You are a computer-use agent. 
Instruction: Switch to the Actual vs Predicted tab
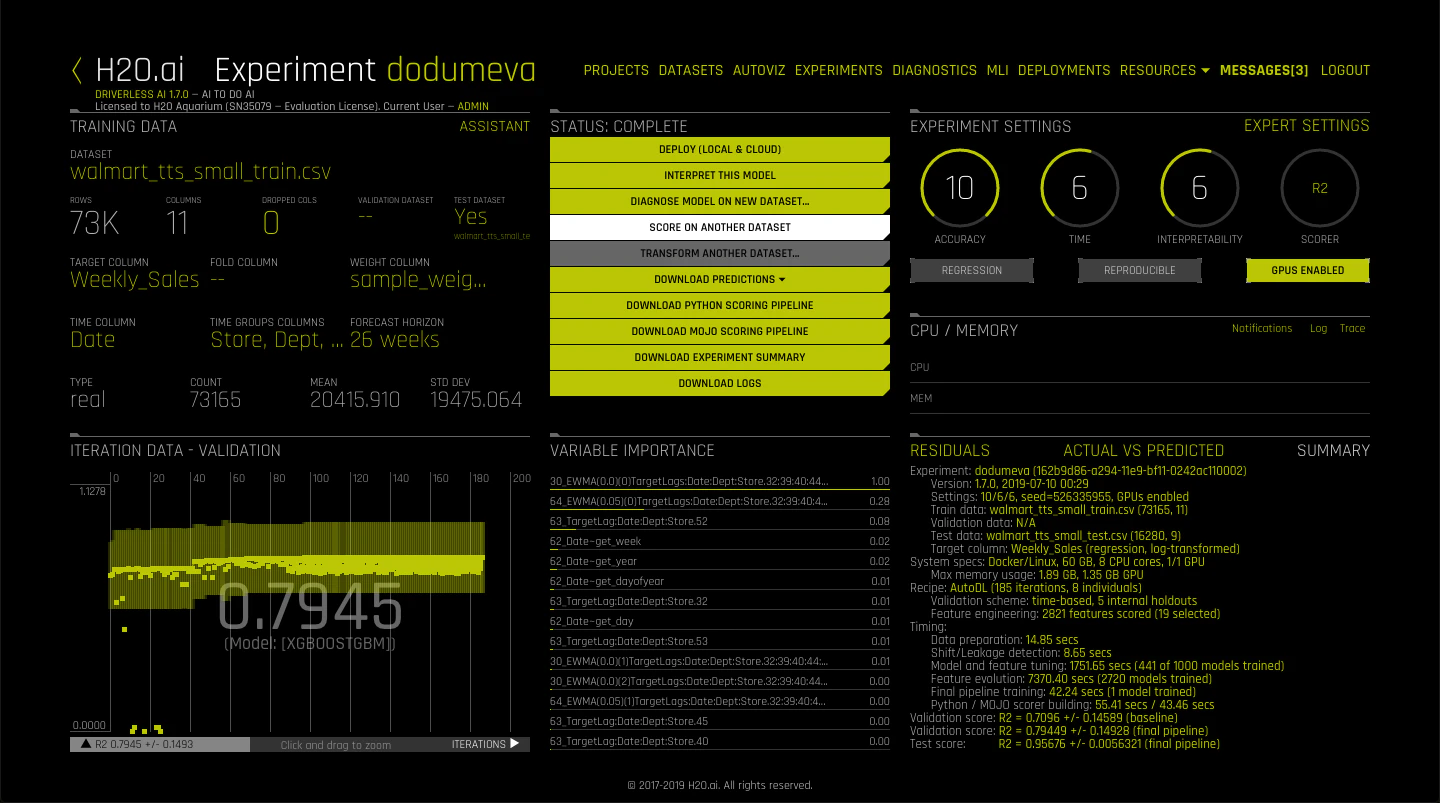1143,451
